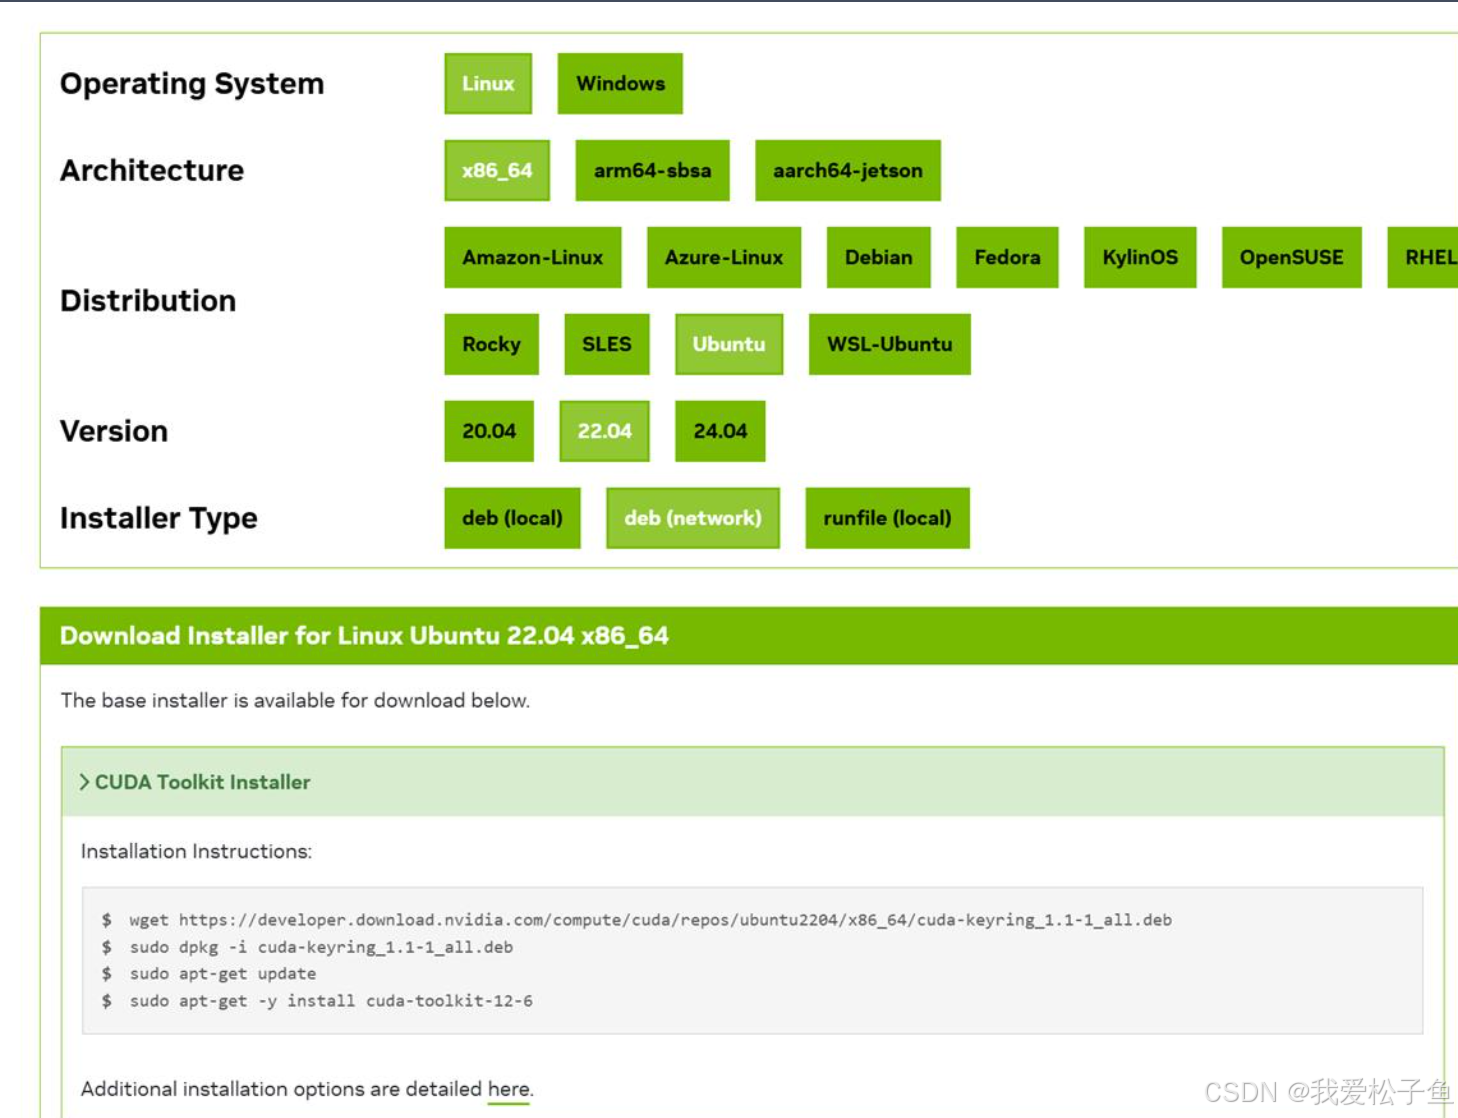Click the 'Download Installer for Linux Ubuntu 22.04 x86_64' header
The width and height of the screenshot is (1458, 1118).
(x=364, y=636)
